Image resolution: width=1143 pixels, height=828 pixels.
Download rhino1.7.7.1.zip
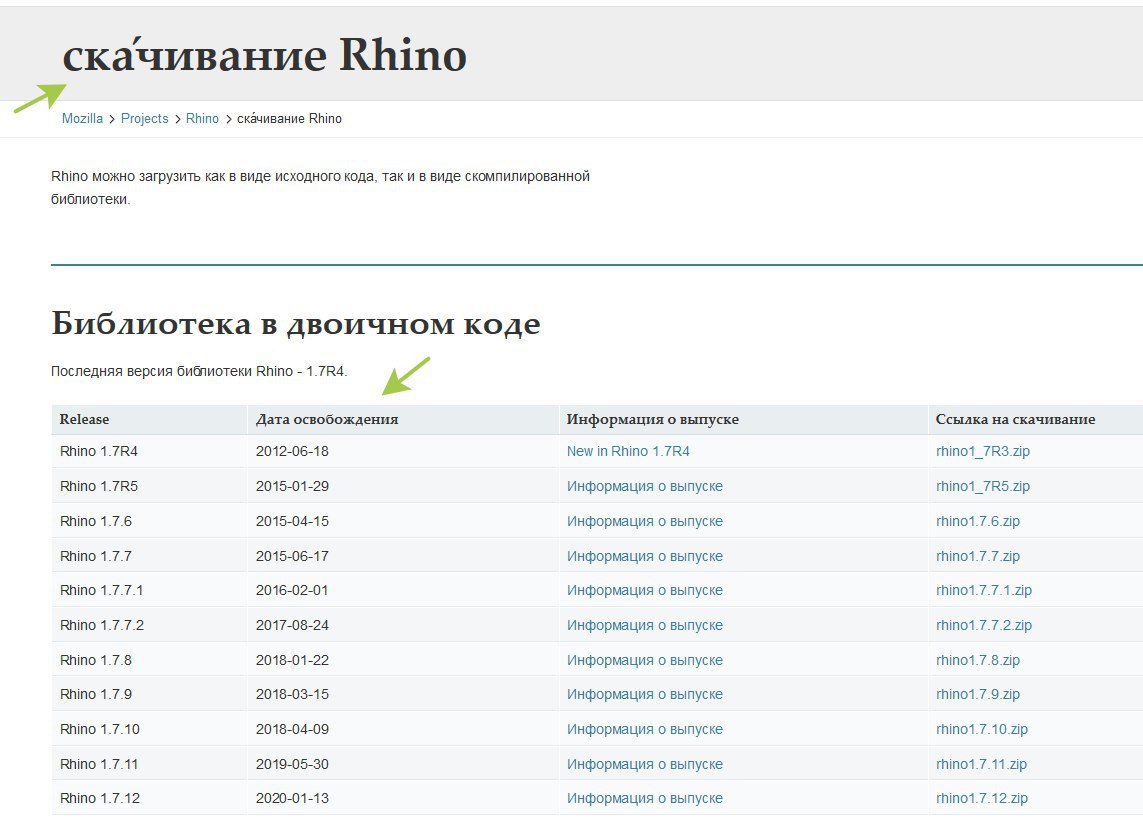[984, 590]
